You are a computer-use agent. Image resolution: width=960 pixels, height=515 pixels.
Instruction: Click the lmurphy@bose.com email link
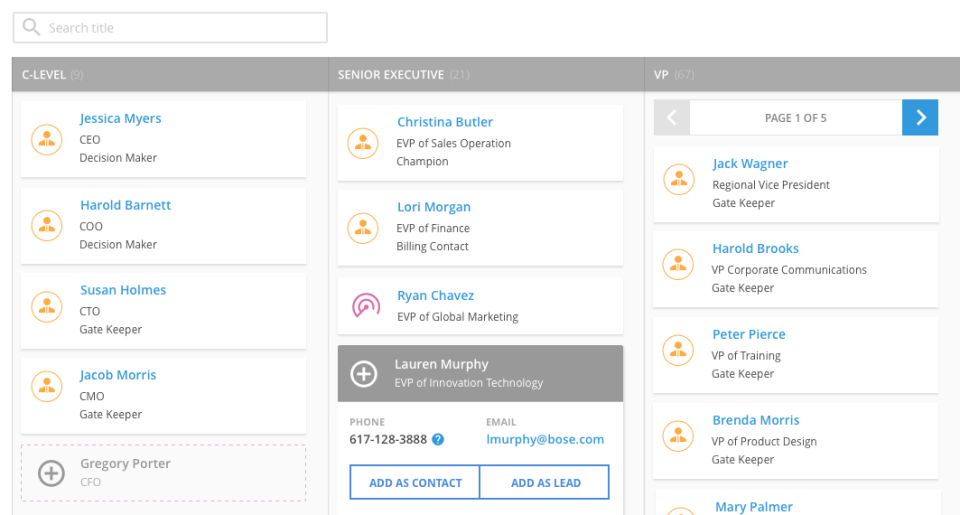(545, 439)
